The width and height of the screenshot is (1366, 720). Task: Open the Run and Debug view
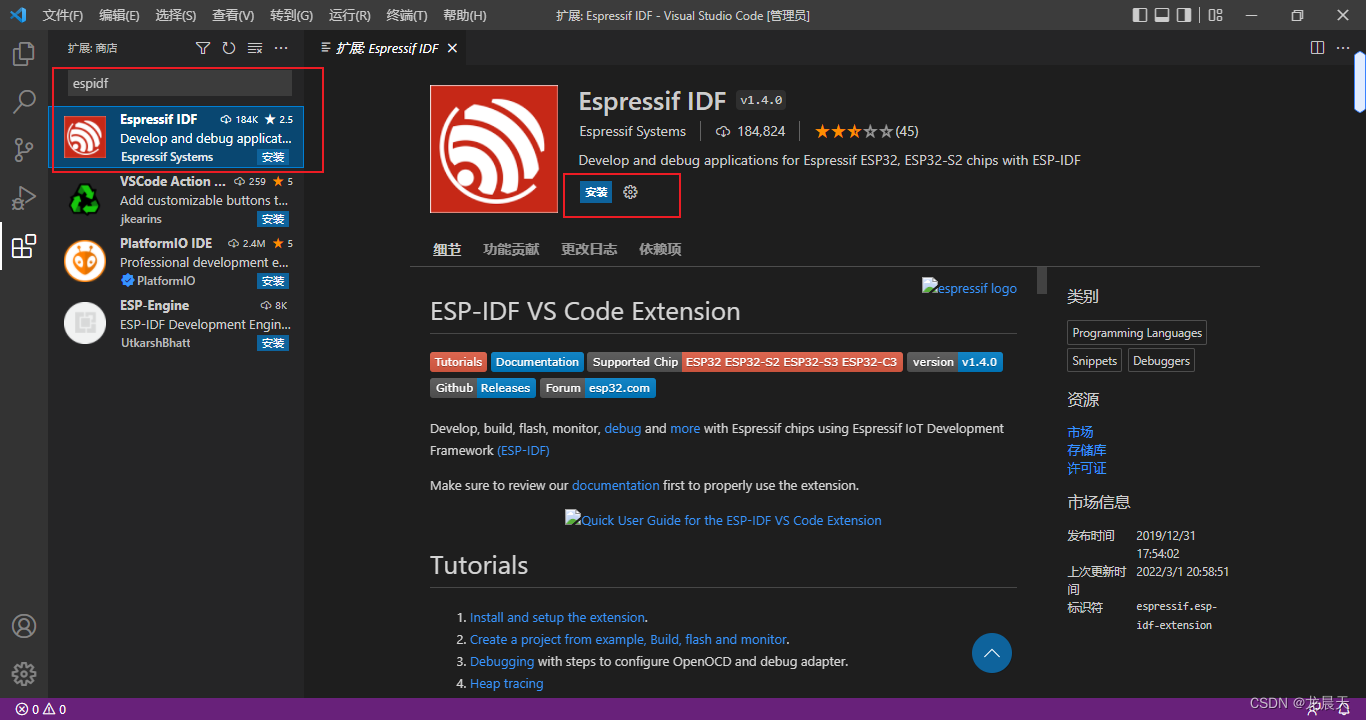pos(24,198)
